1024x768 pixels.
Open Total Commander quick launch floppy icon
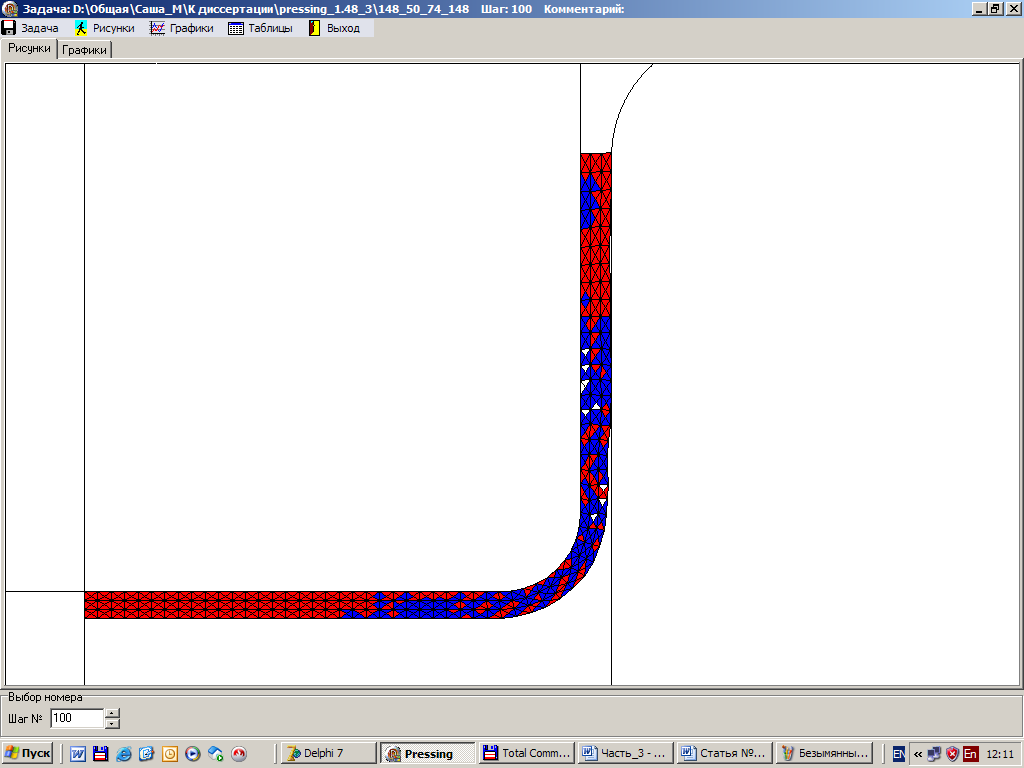pos(100,754)
